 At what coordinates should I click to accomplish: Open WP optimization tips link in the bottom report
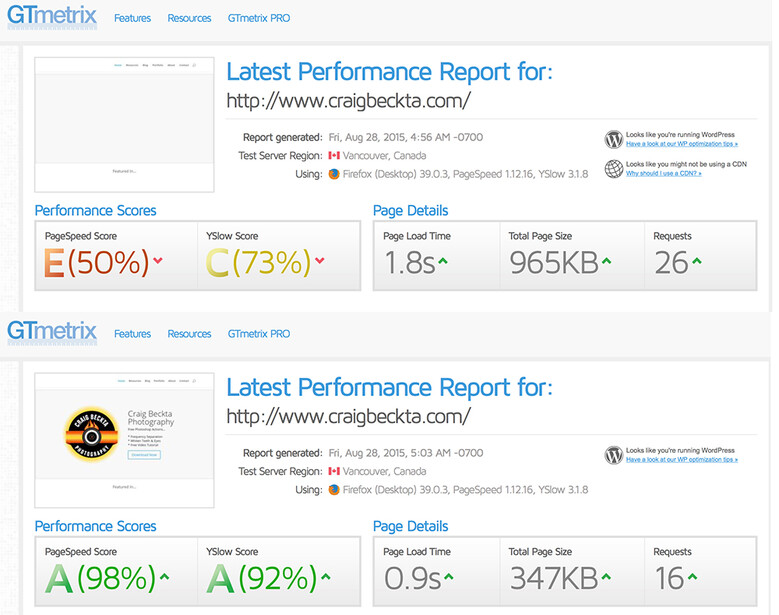click(x=682, y=460)
